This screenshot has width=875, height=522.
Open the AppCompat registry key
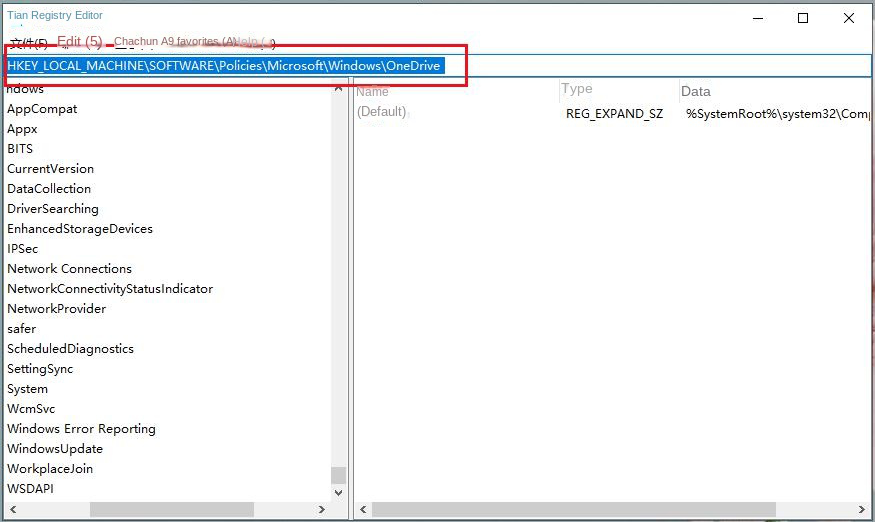[42, 109]
